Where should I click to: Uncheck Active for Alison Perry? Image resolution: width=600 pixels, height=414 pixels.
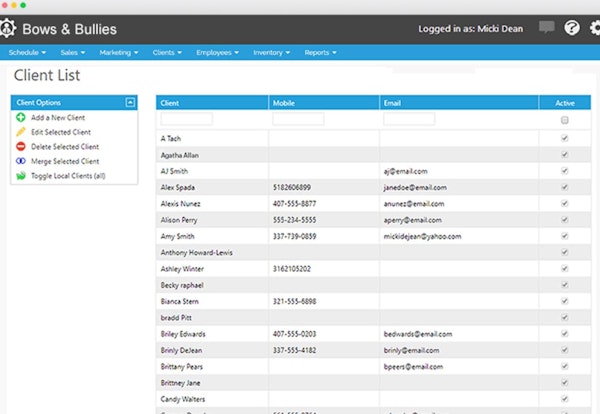coord(564,220)
